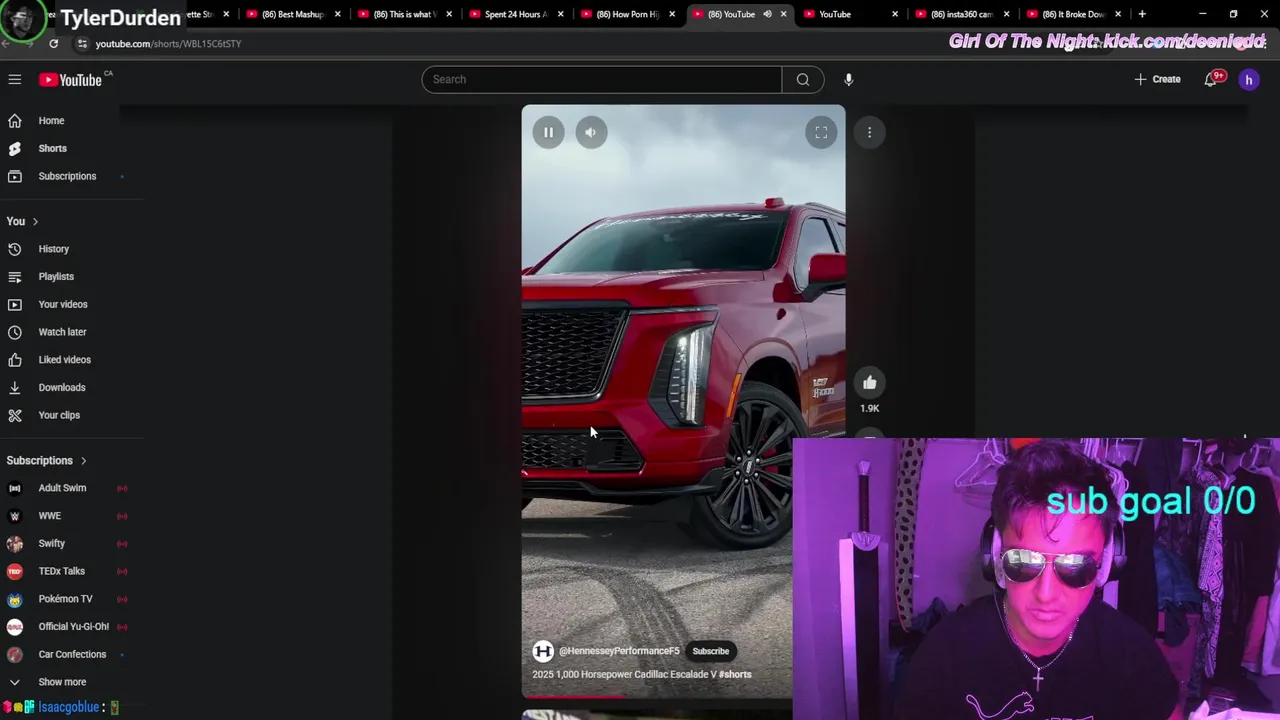Image resolution: width=1280 pixels, height=720 pixels.
Task: Like the Short with thumbs up
Action: (x=870, y=382)
